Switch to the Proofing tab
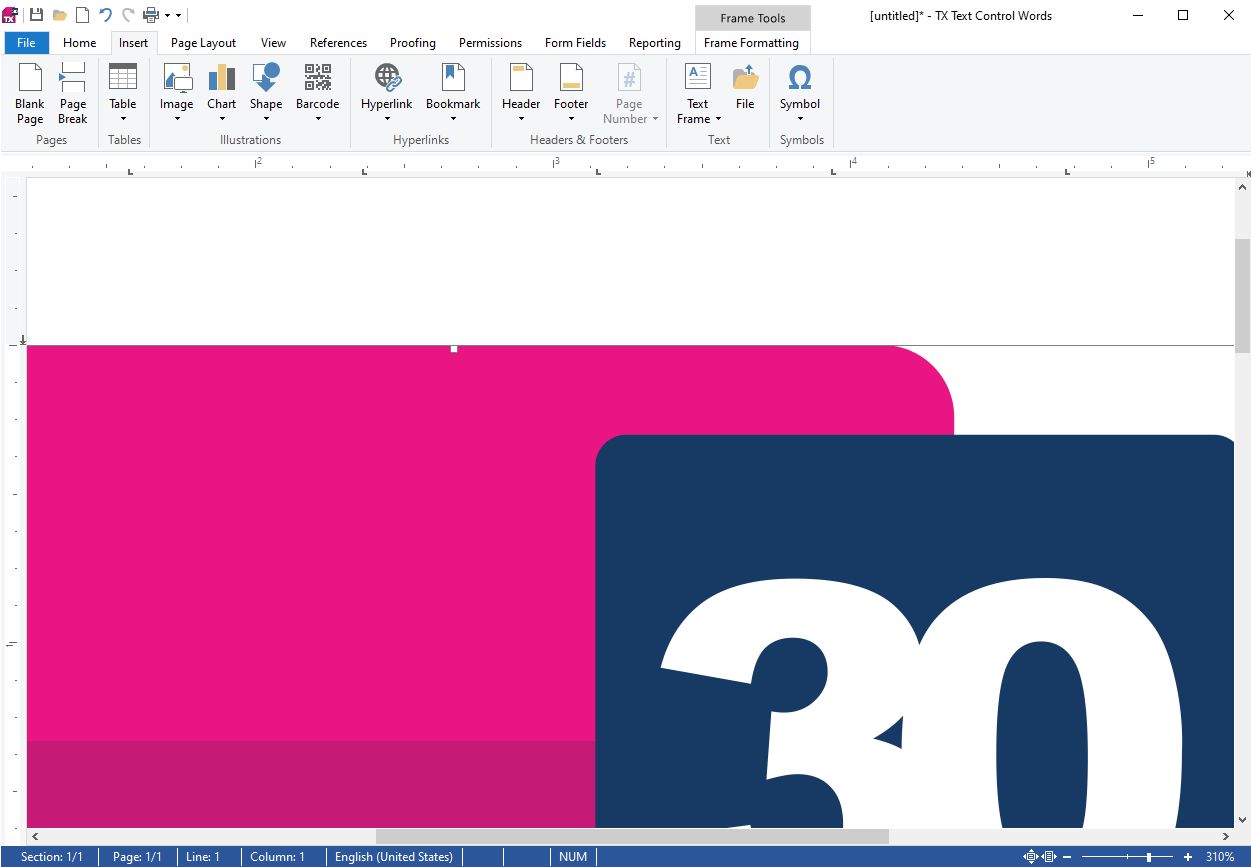 413,43
